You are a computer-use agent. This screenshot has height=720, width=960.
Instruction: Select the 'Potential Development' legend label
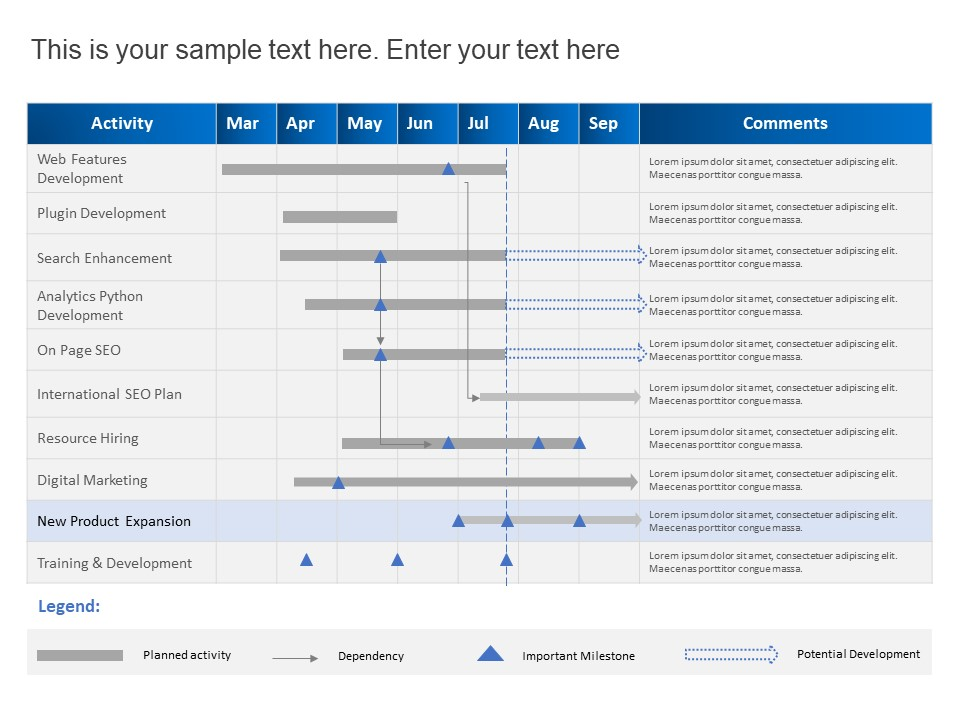coord(858,654)
